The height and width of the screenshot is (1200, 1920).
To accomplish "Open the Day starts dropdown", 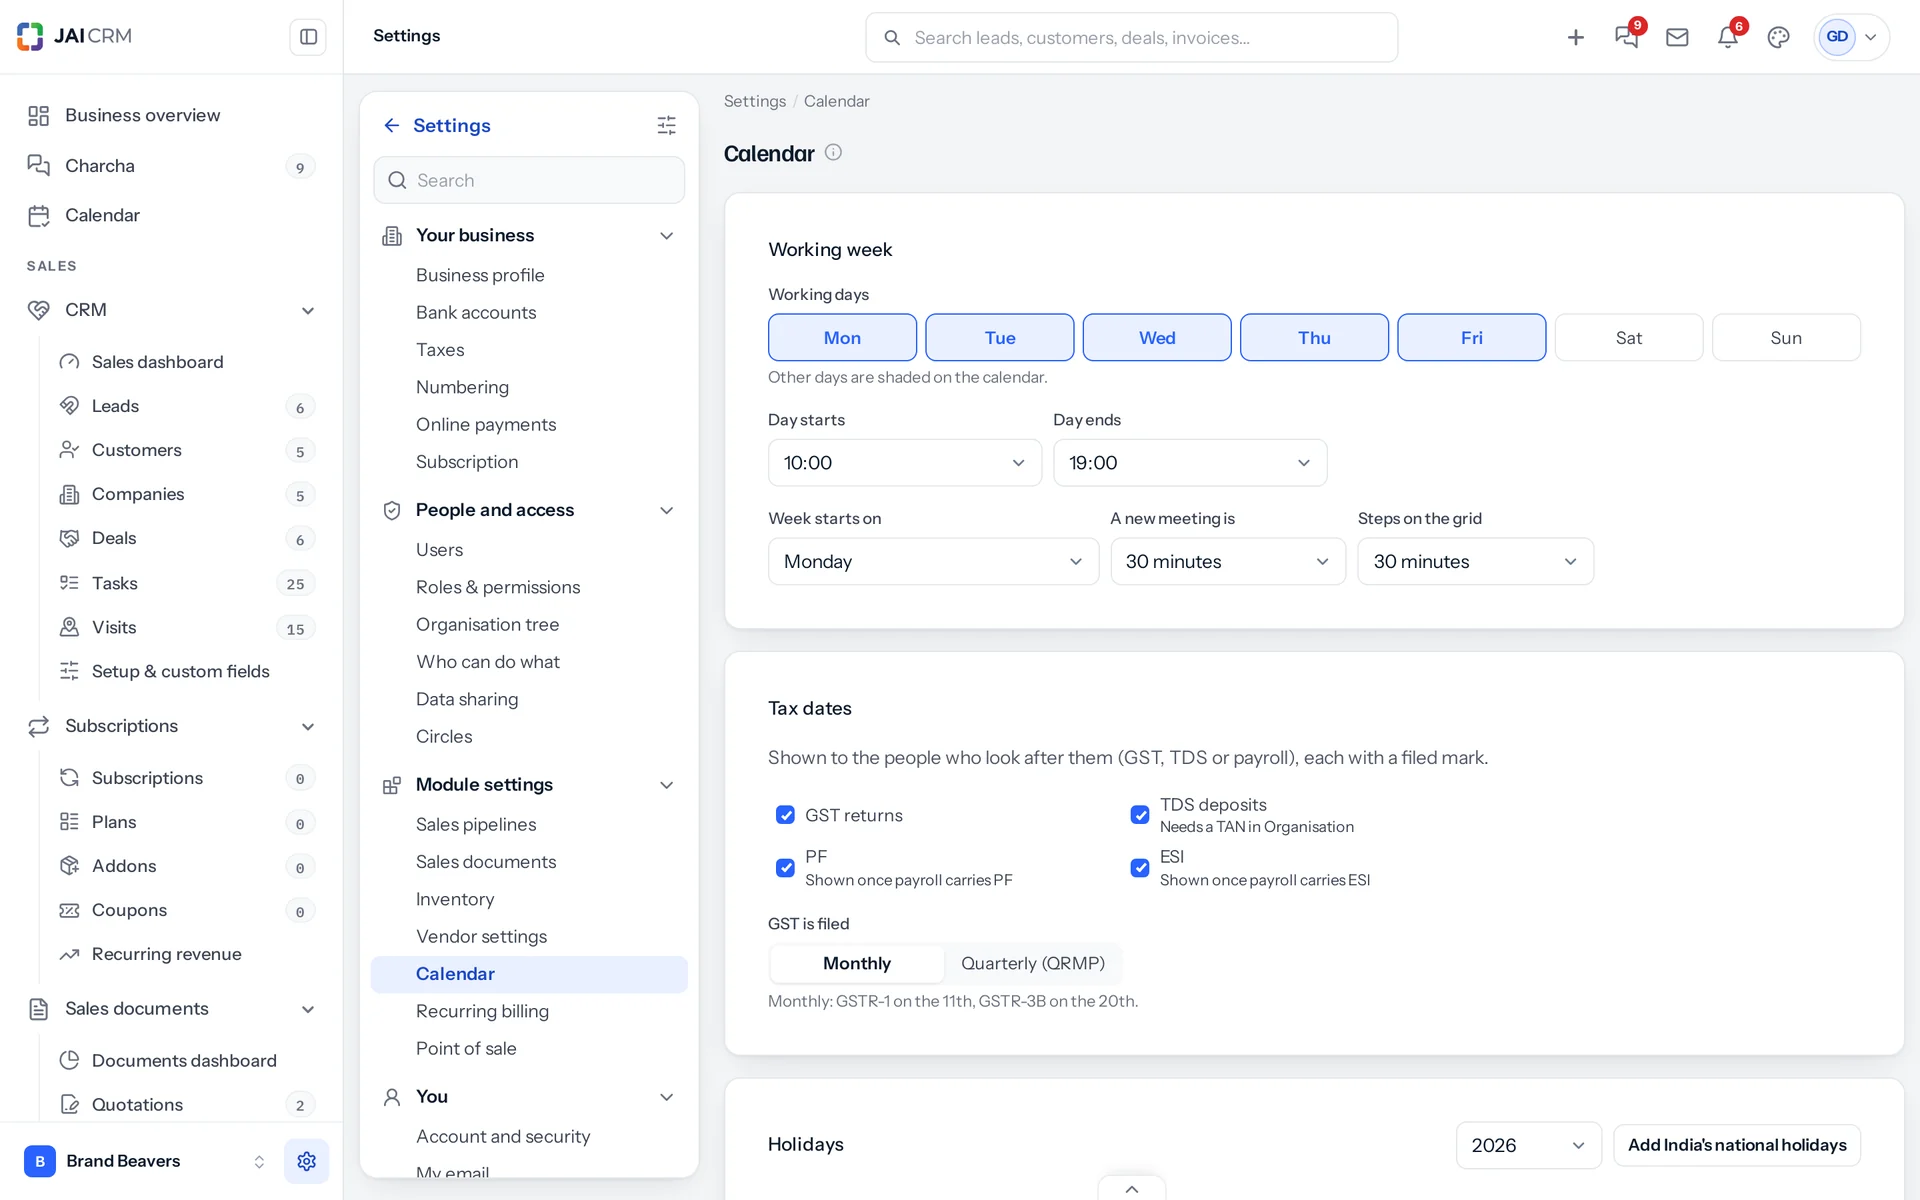I will [x=905, y=463].
